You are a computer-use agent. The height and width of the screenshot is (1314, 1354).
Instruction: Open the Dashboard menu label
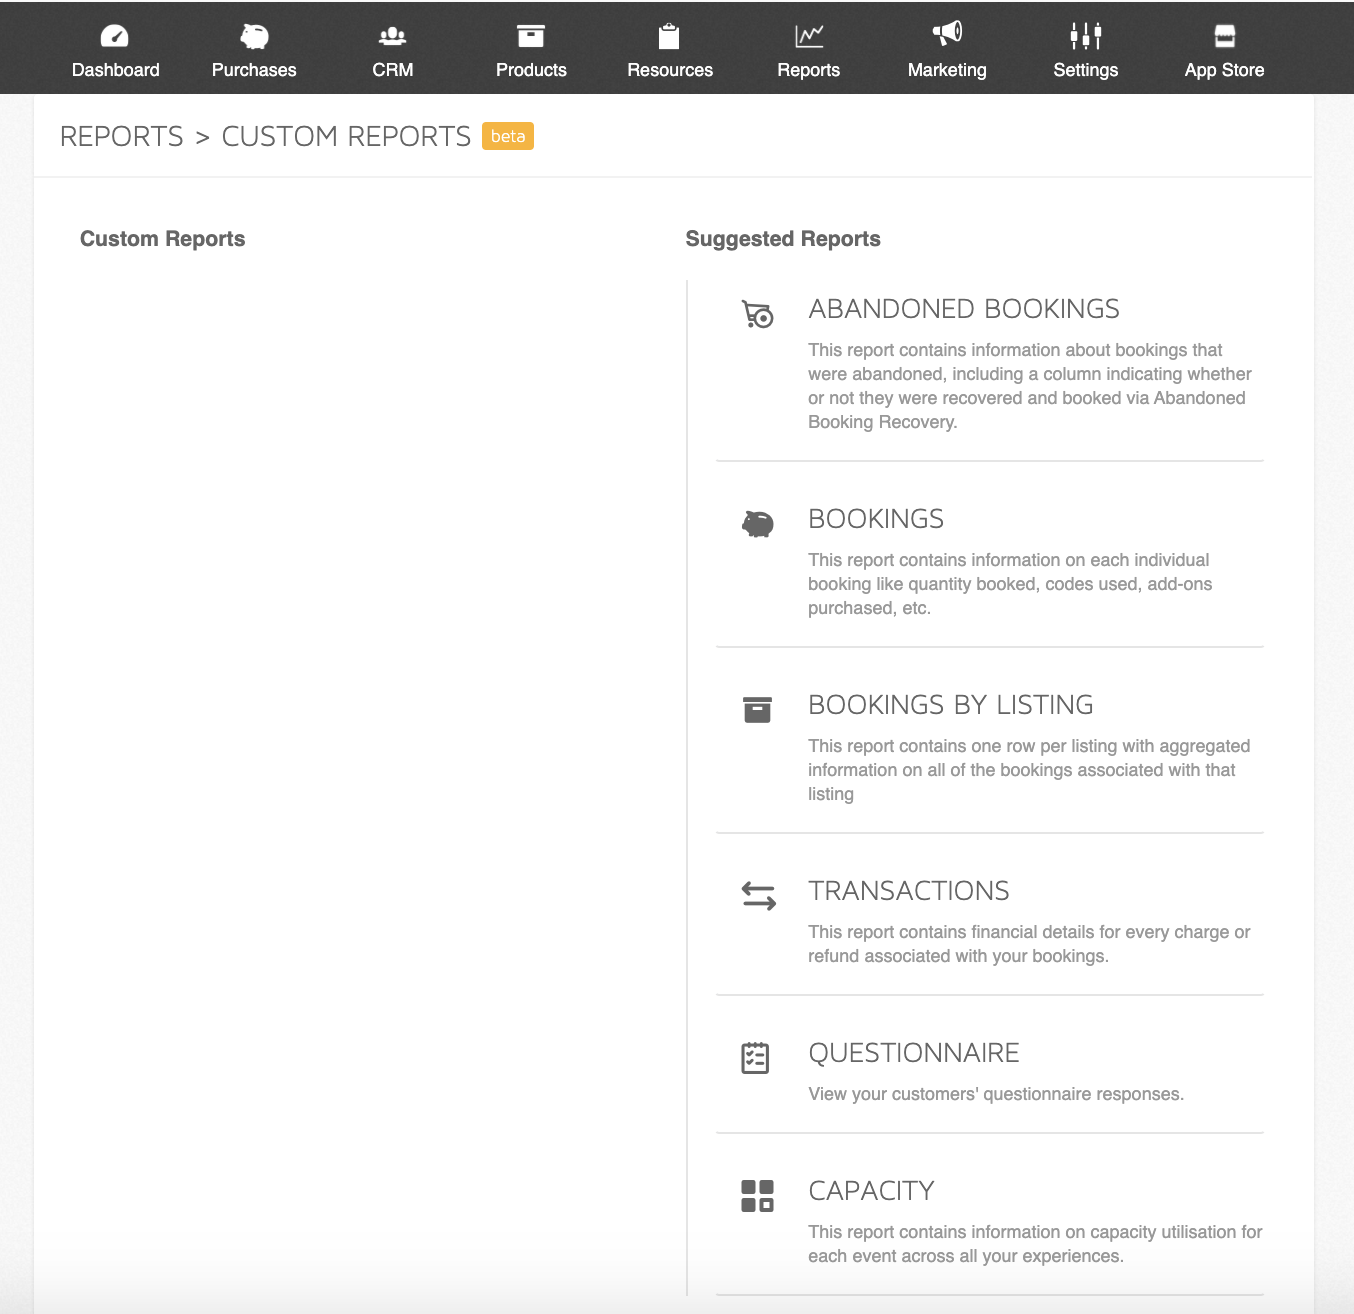(115, 70)
